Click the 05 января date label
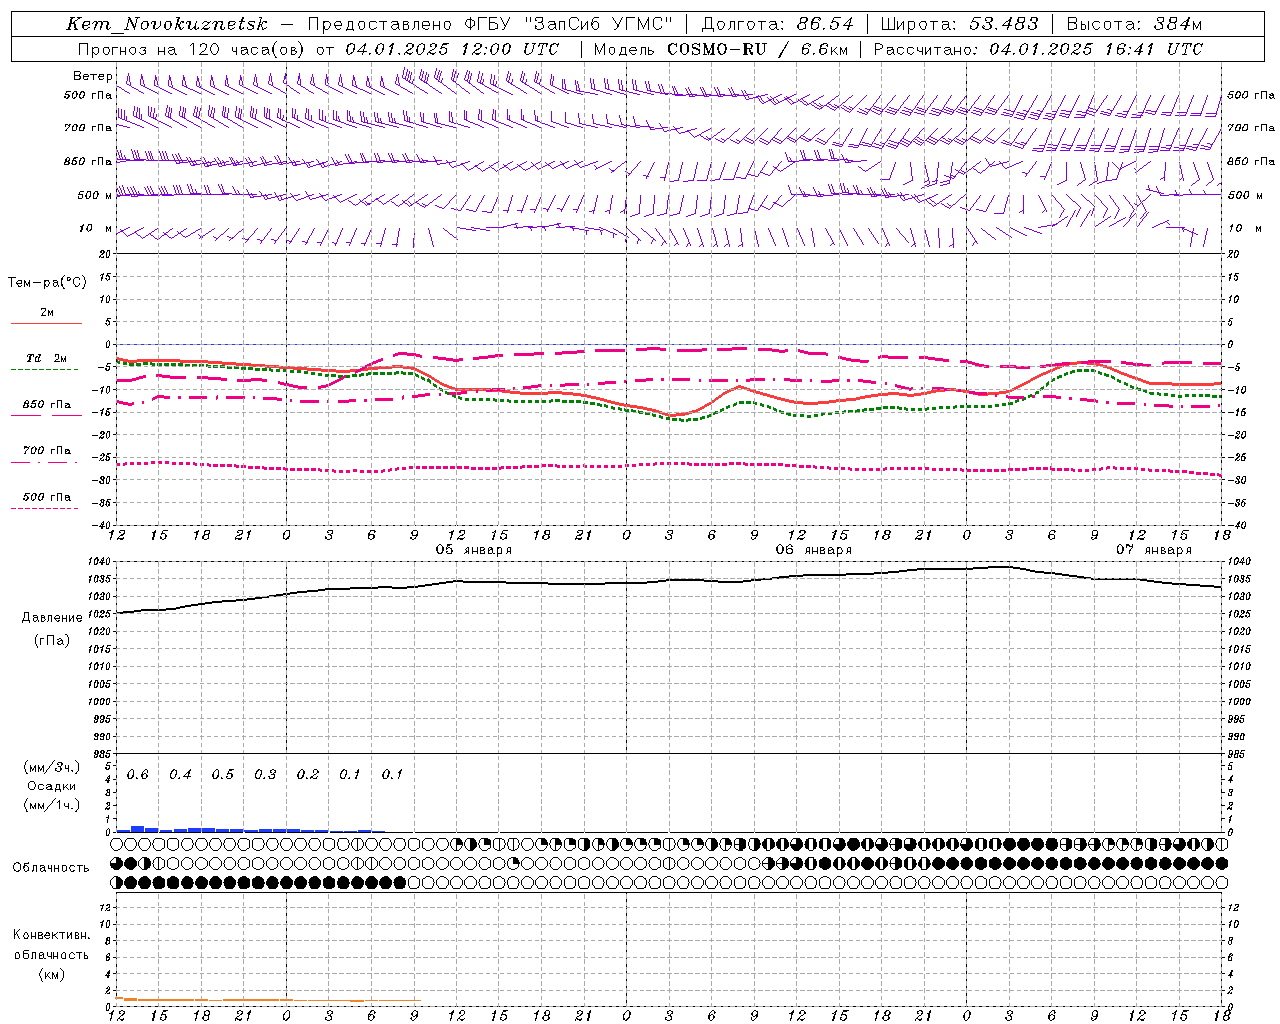 point(474,550)
